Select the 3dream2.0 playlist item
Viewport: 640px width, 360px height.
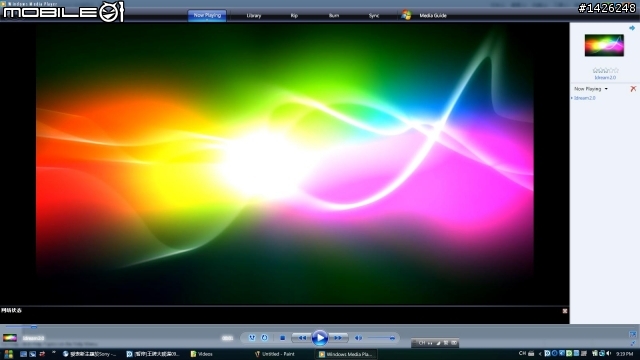(584, 98)
